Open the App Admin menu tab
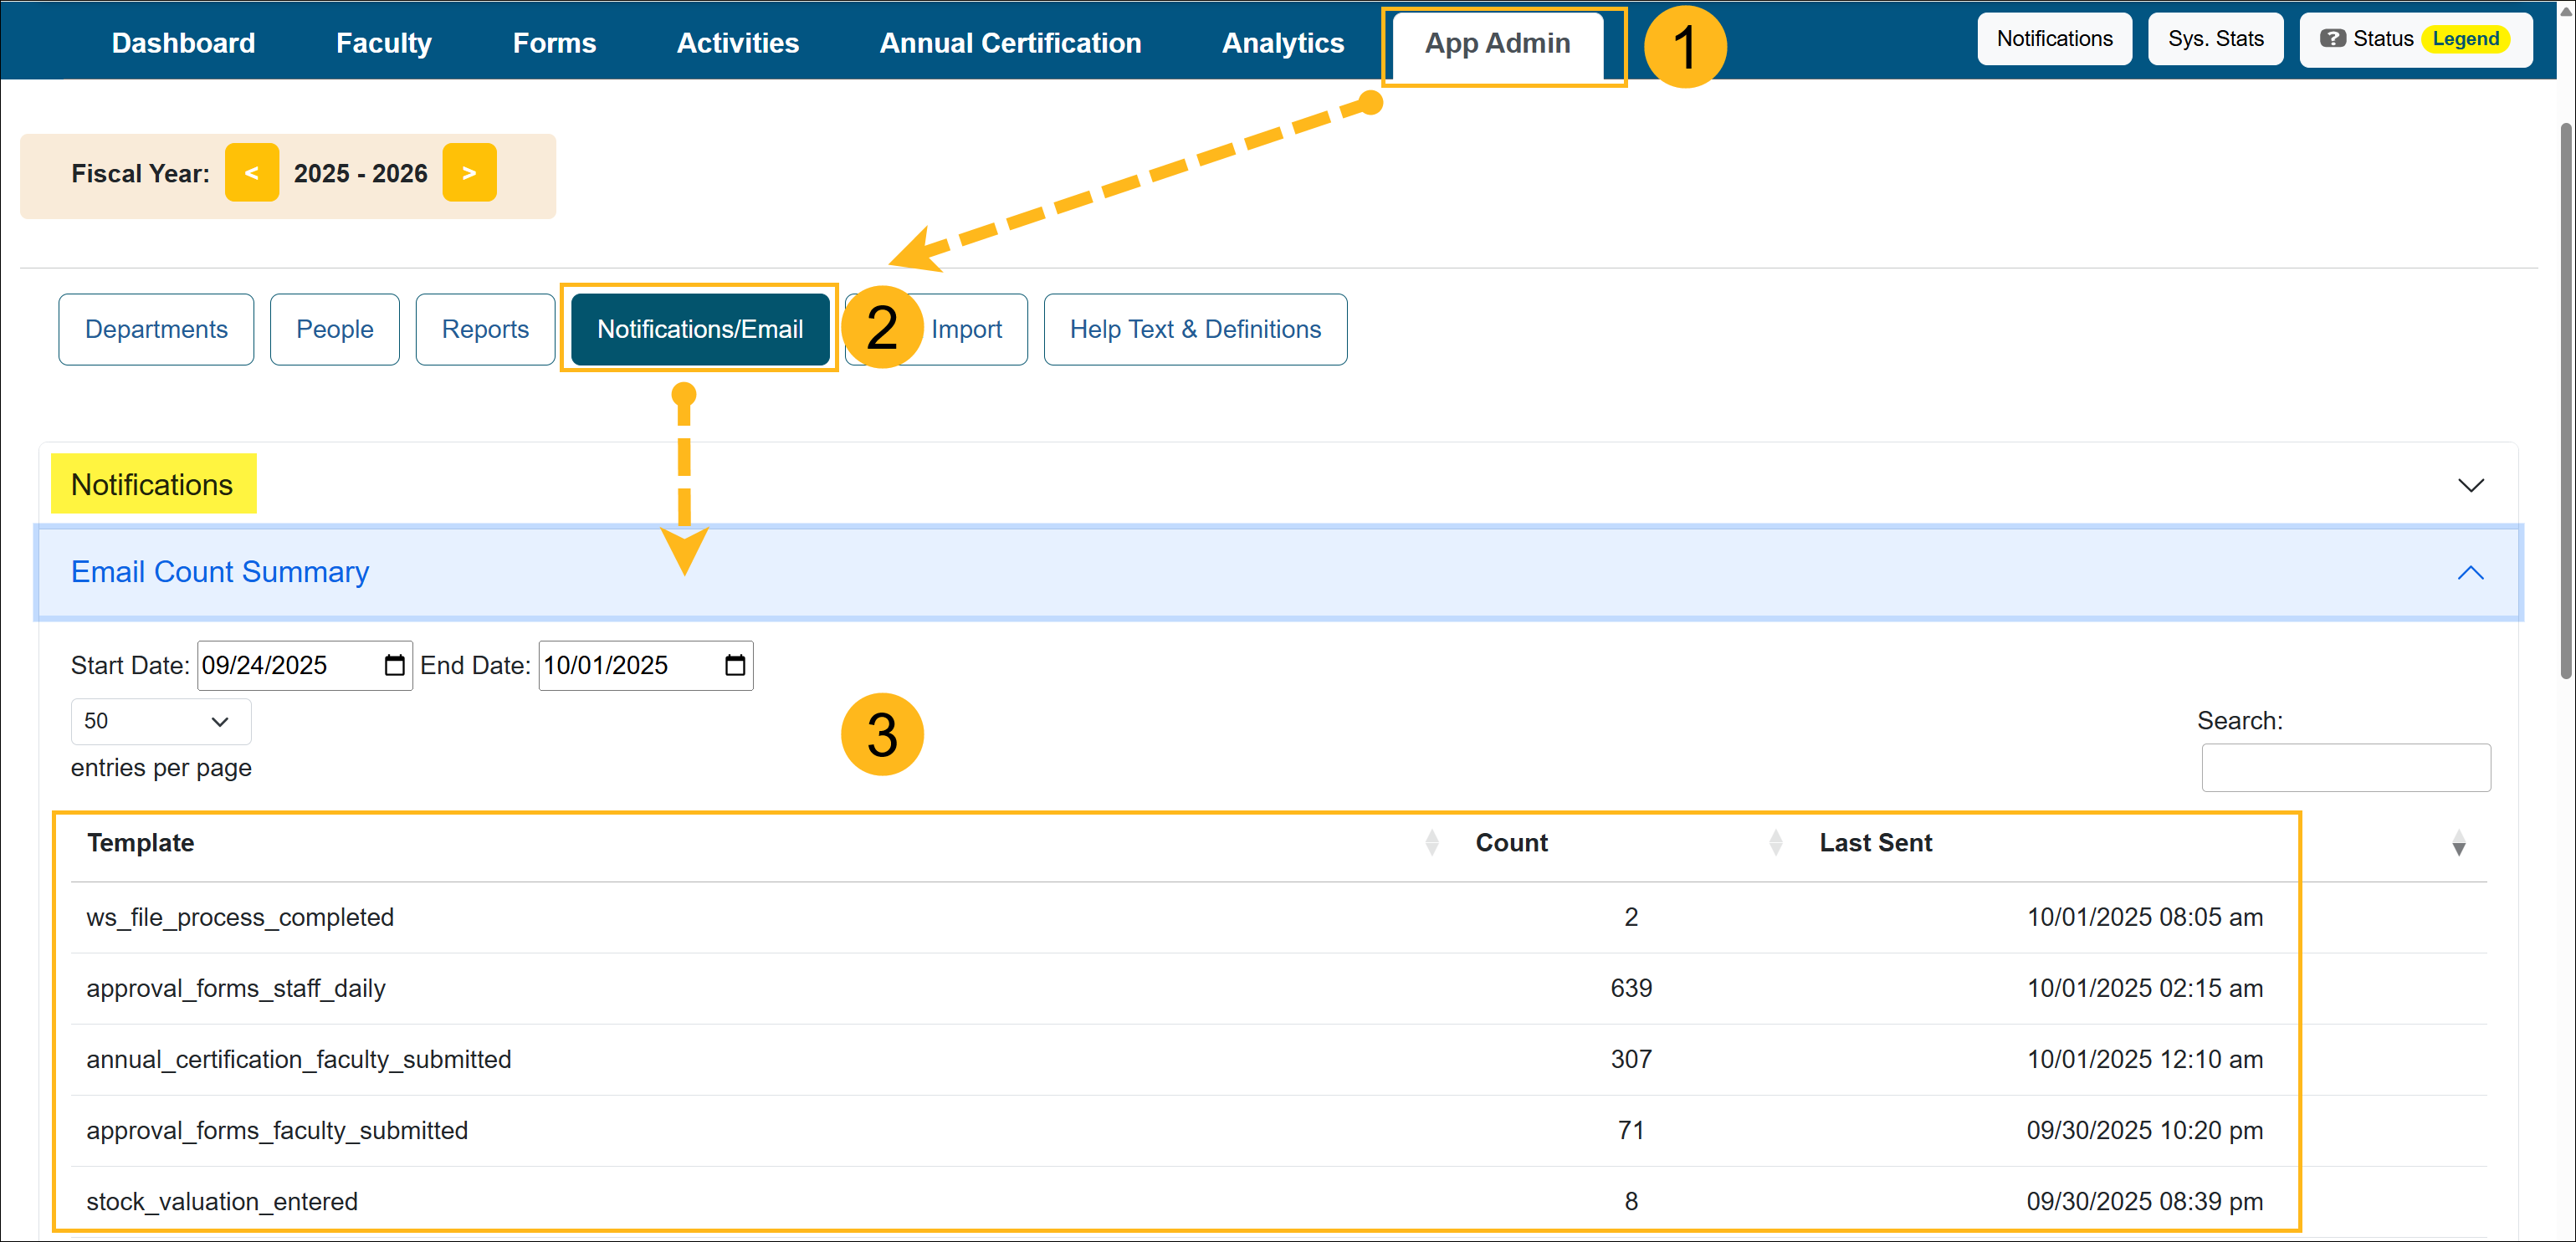This screenshot has width=2576, height=1242. click(x=1497, y=44)
